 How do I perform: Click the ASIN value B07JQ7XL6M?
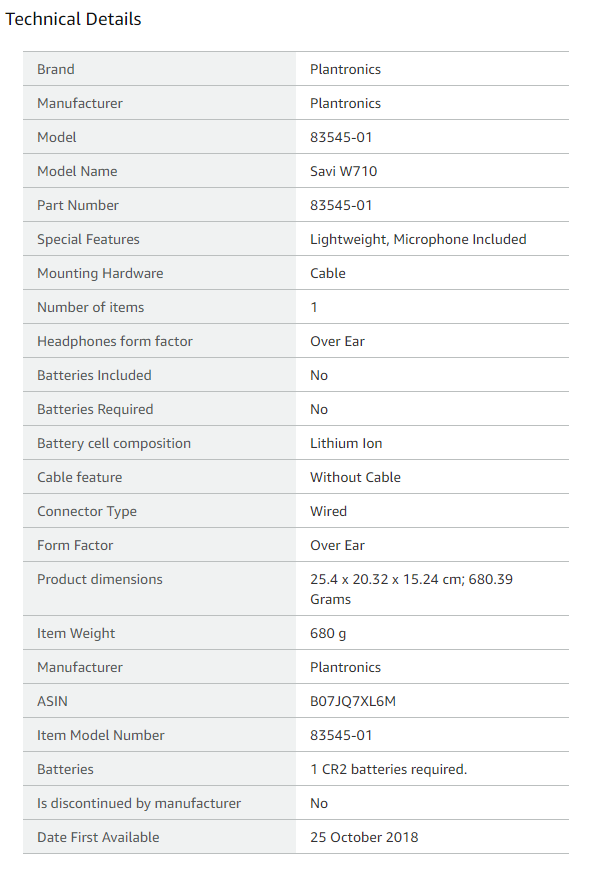[353, 702]
